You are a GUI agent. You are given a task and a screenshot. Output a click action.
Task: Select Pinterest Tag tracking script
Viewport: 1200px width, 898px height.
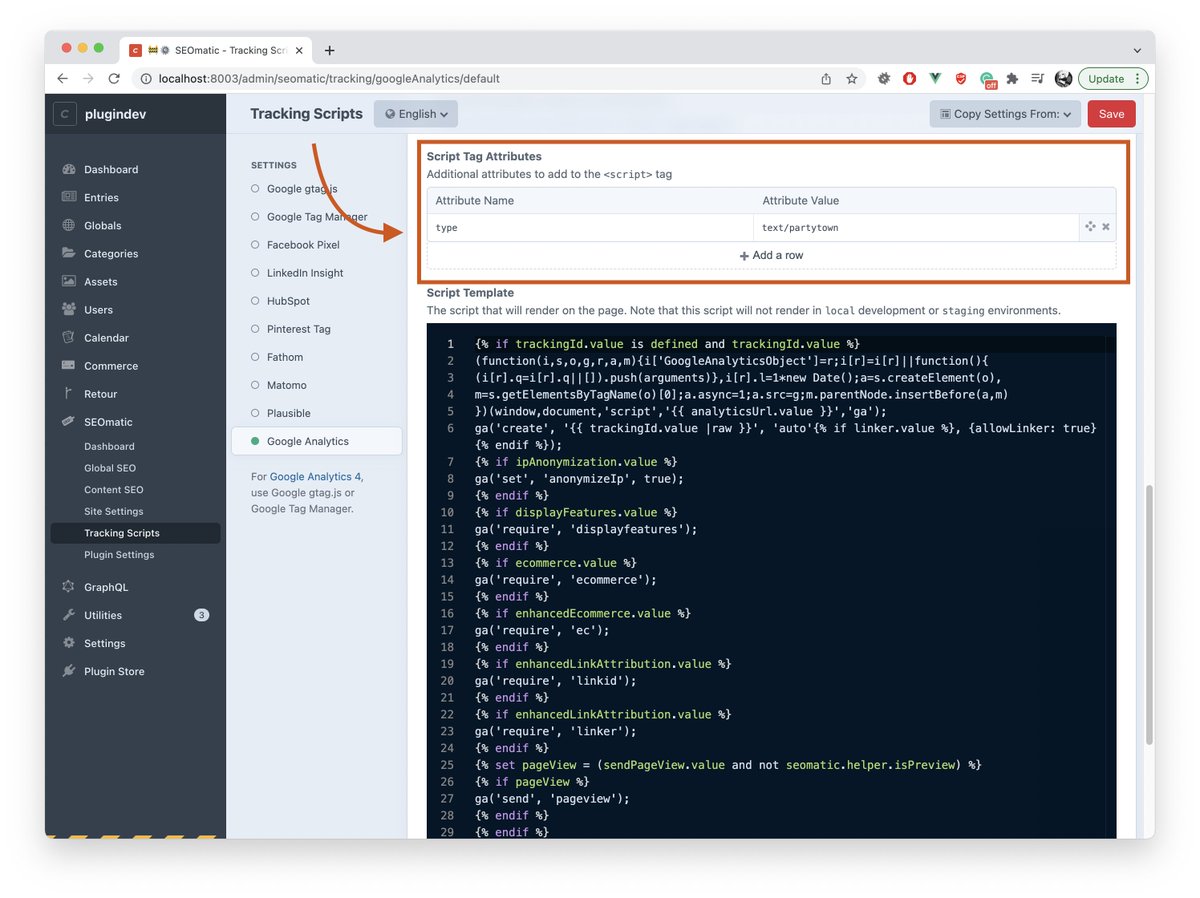298,329
